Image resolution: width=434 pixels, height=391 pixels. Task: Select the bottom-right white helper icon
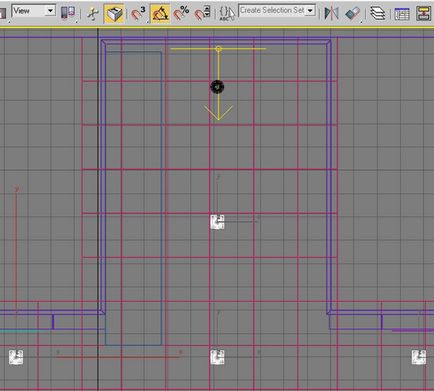point(419,357)
